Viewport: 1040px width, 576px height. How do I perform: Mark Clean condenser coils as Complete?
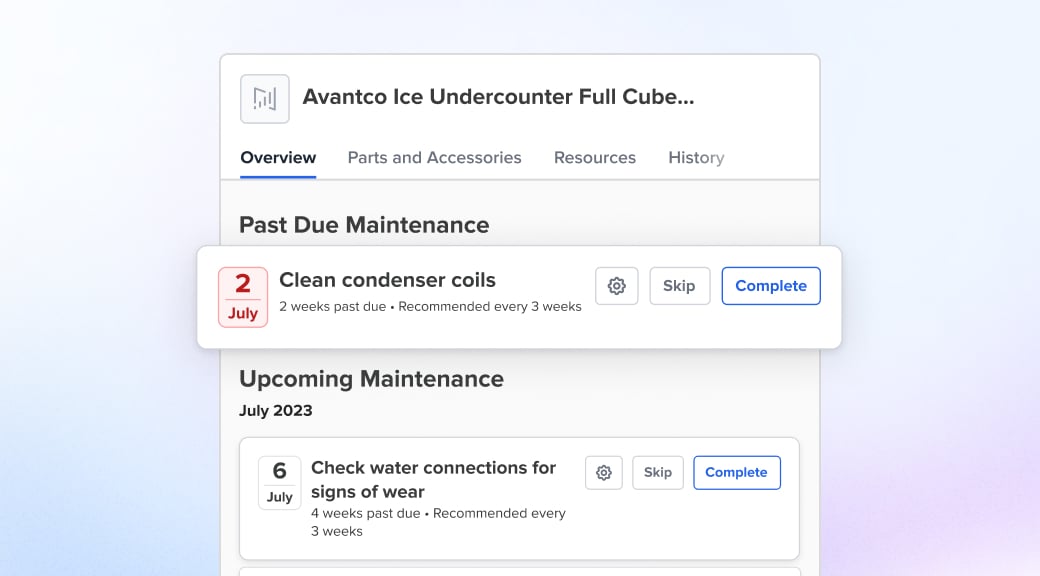point(771,286)
